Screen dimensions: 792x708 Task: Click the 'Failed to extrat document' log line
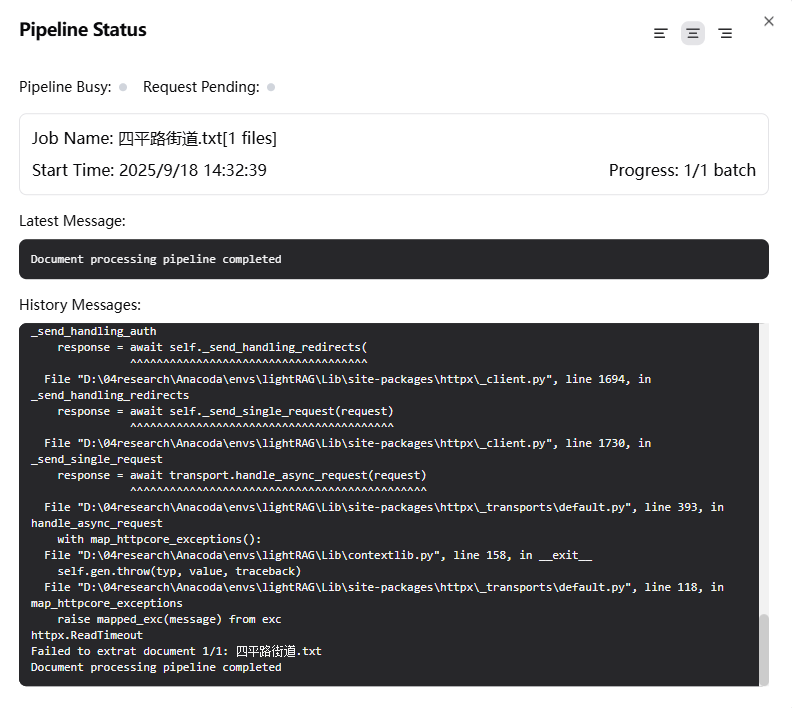click(x=176, y=651)
